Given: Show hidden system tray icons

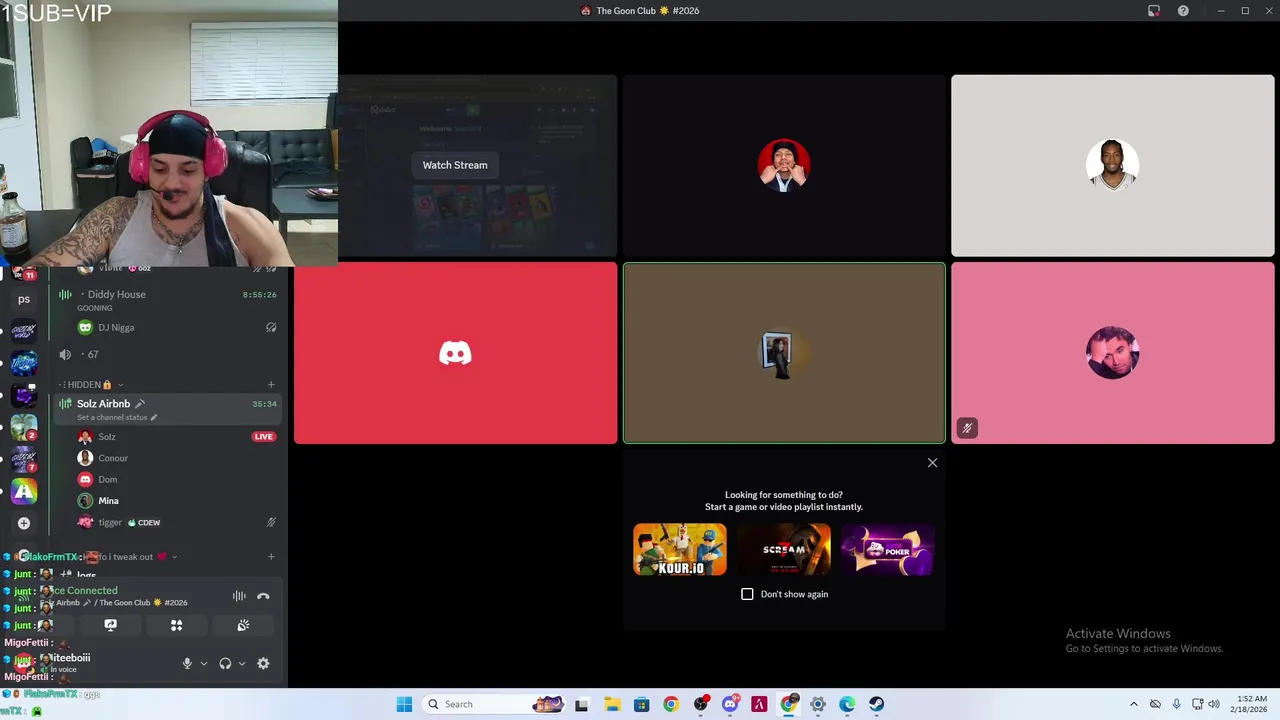Looking at the screenshot, I should point(1133,704).
